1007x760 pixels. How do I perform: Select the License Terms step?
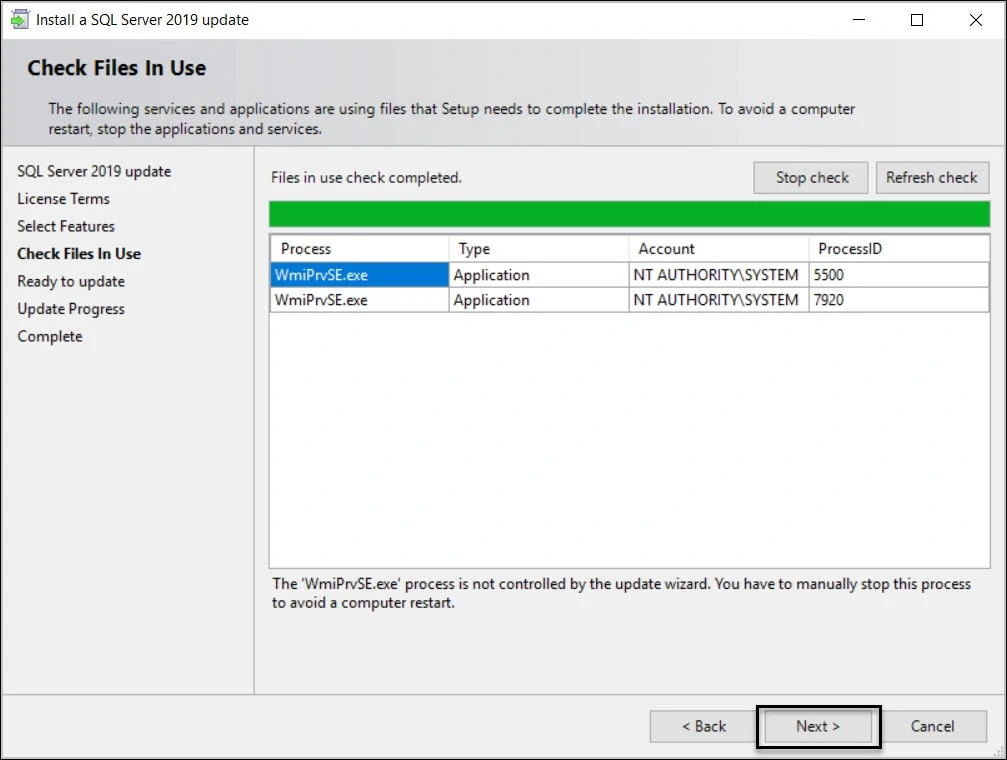tap(64, 199)
